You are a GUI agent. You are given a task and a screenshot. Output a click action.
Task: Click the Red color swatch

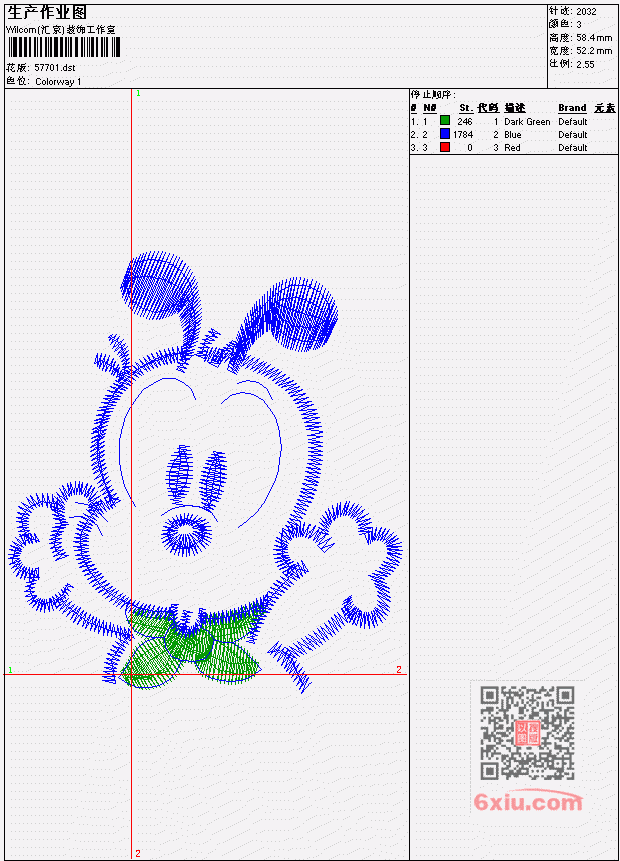pos(445,147)
